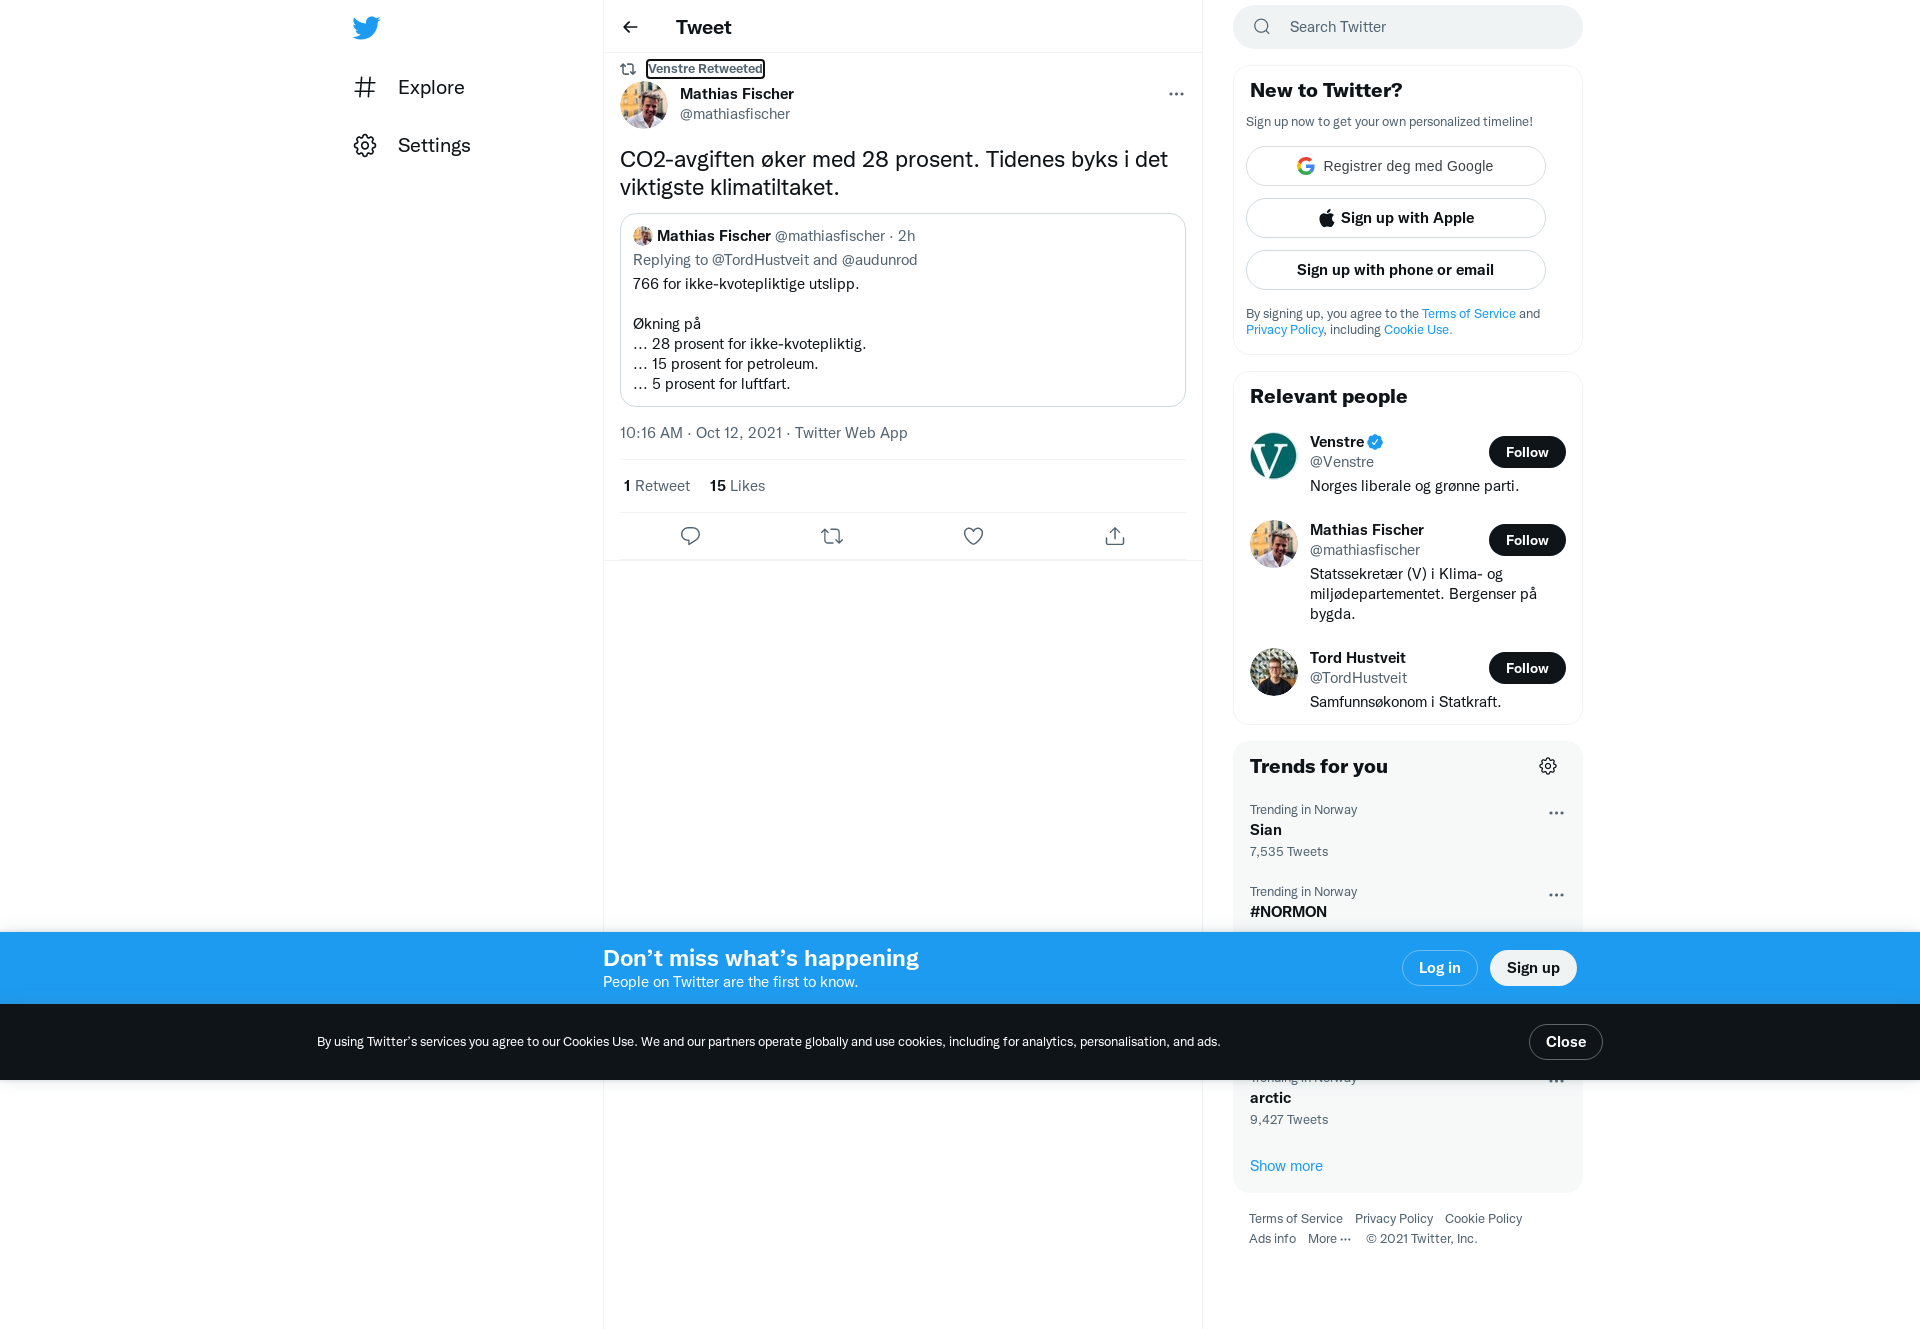
Task: Open tweet's three-dot more options
Action: point(1176,94)
